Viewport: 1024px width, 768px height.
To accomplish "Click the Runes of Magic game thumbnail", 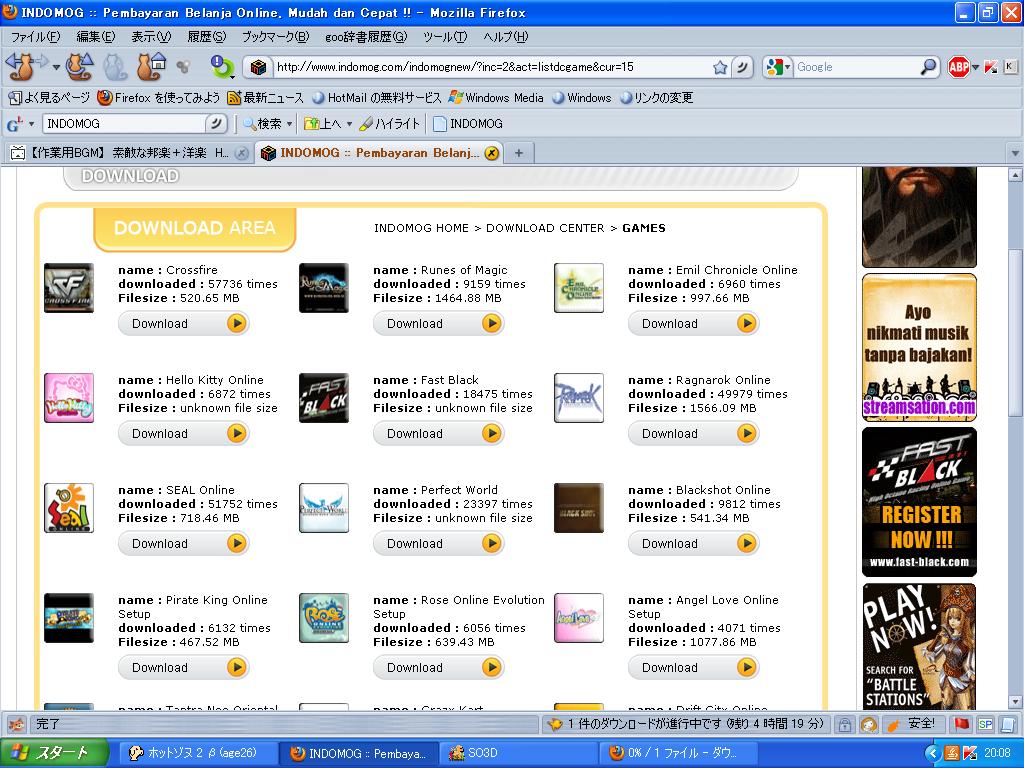I will [324, 288].
